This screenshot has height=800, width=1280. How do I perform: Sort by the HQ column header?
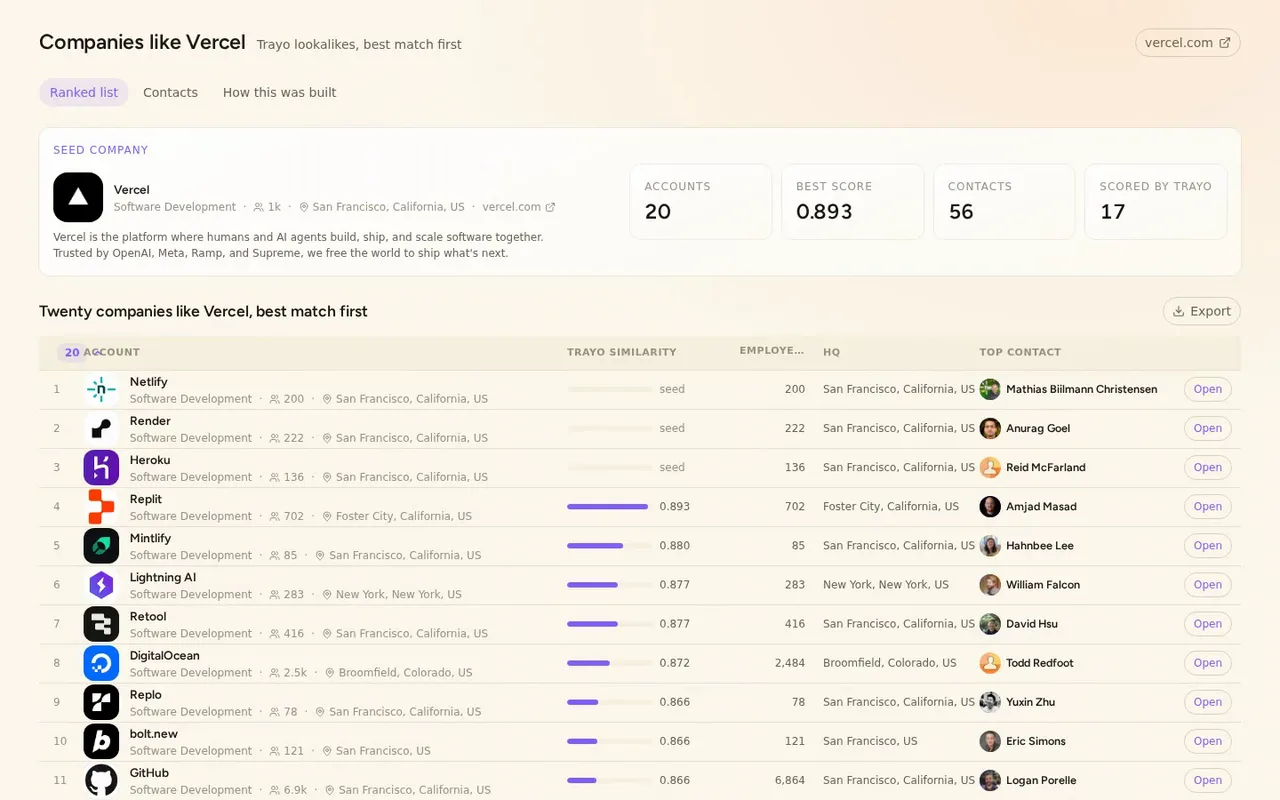click(x=831, y=352)
